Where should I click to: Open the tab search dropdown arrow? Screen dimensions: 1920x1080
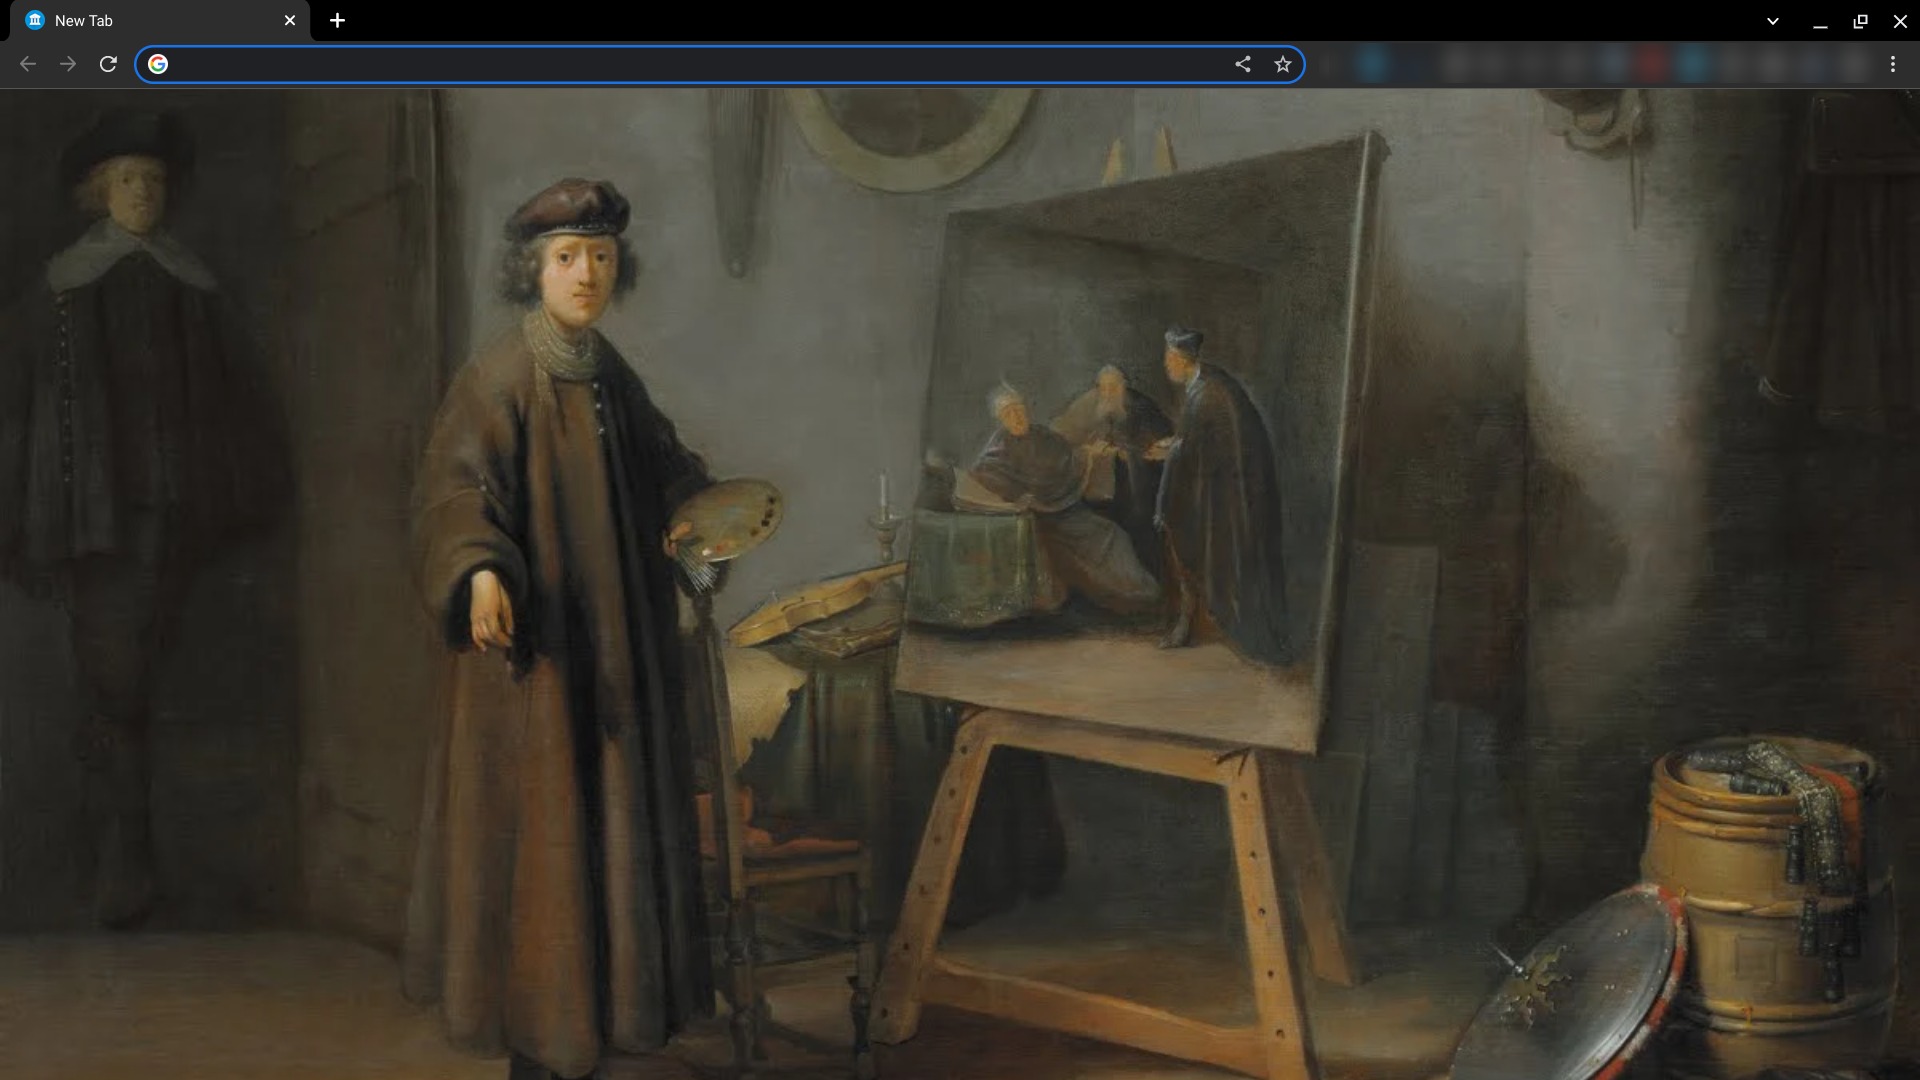click(1772, 21)
